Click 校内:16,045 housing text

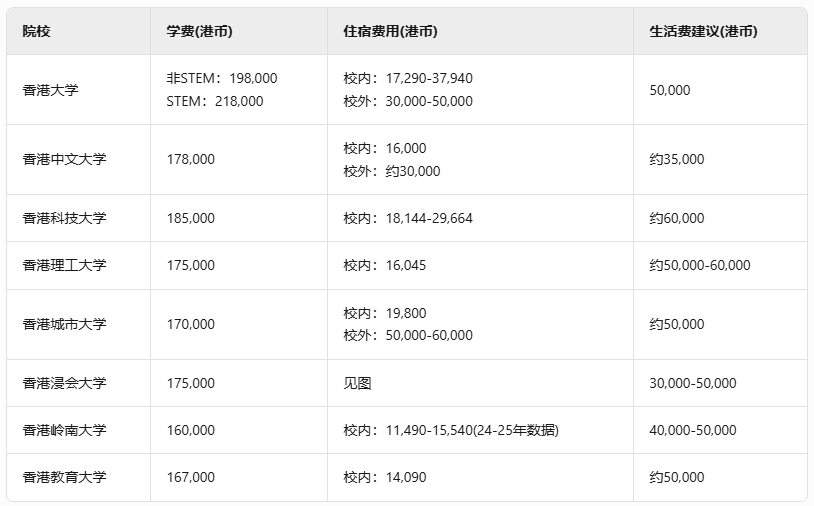coord(385,265)
